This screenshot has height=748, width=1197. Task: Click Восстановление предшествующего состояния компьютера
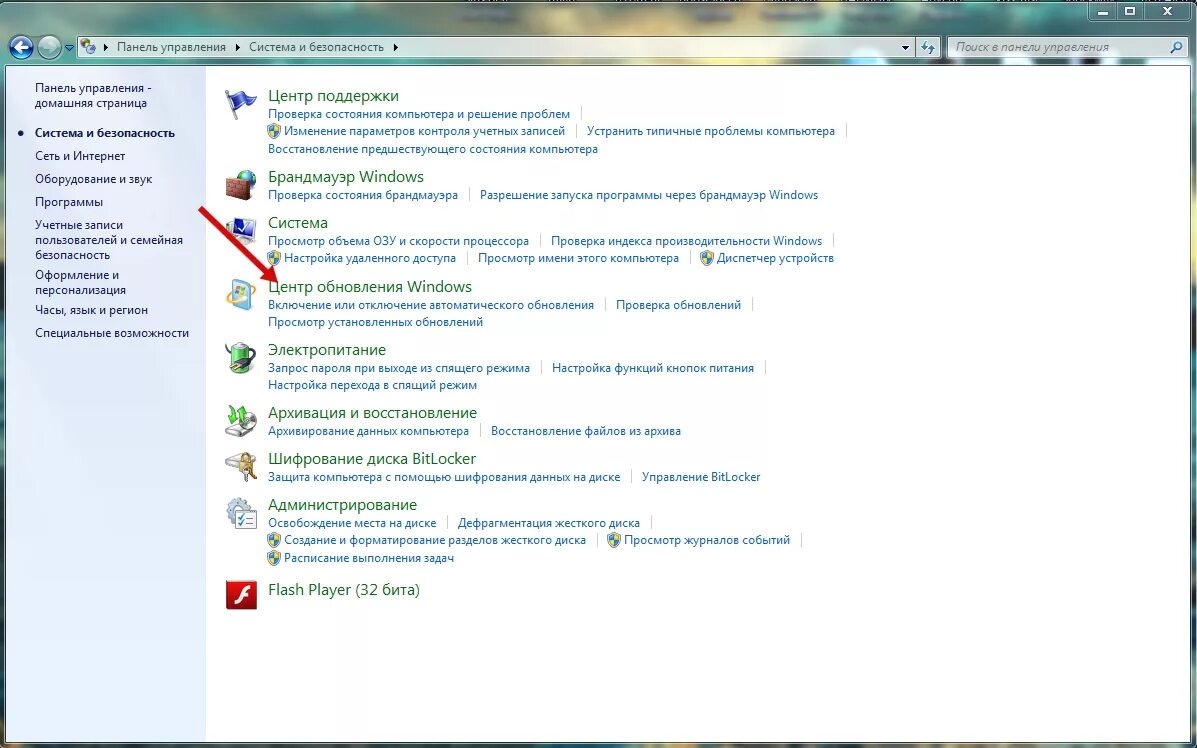[433, 149]
